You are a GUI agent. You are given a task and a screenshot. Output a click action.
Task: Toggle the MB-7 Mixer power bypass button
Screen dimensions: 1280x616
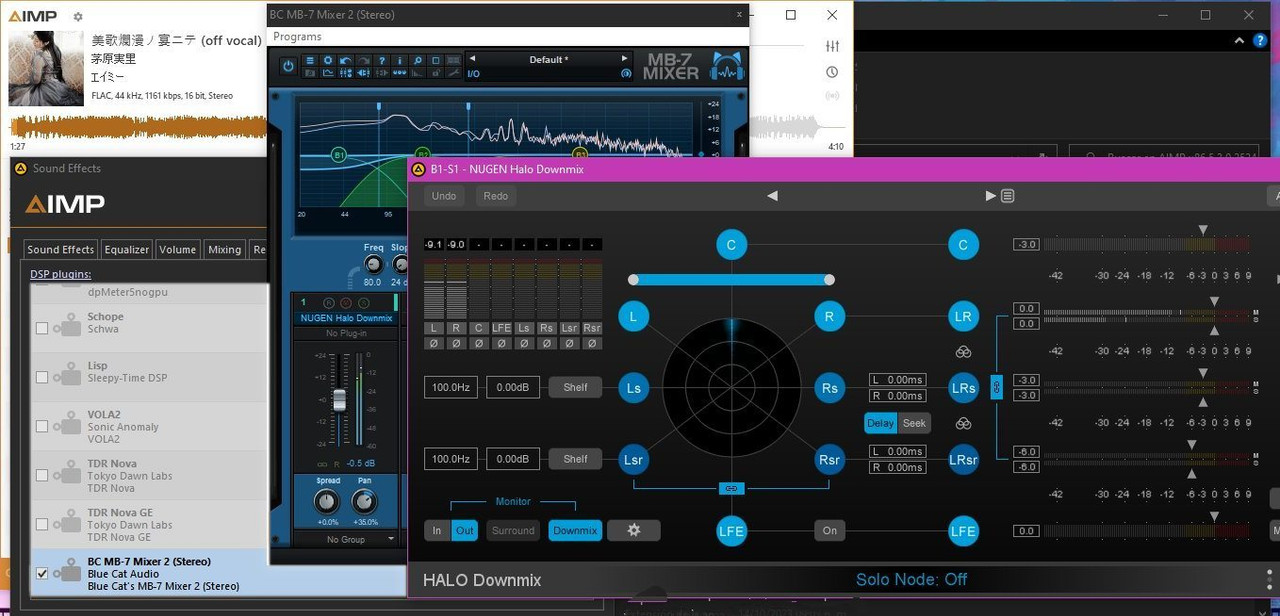click(288, 66)
